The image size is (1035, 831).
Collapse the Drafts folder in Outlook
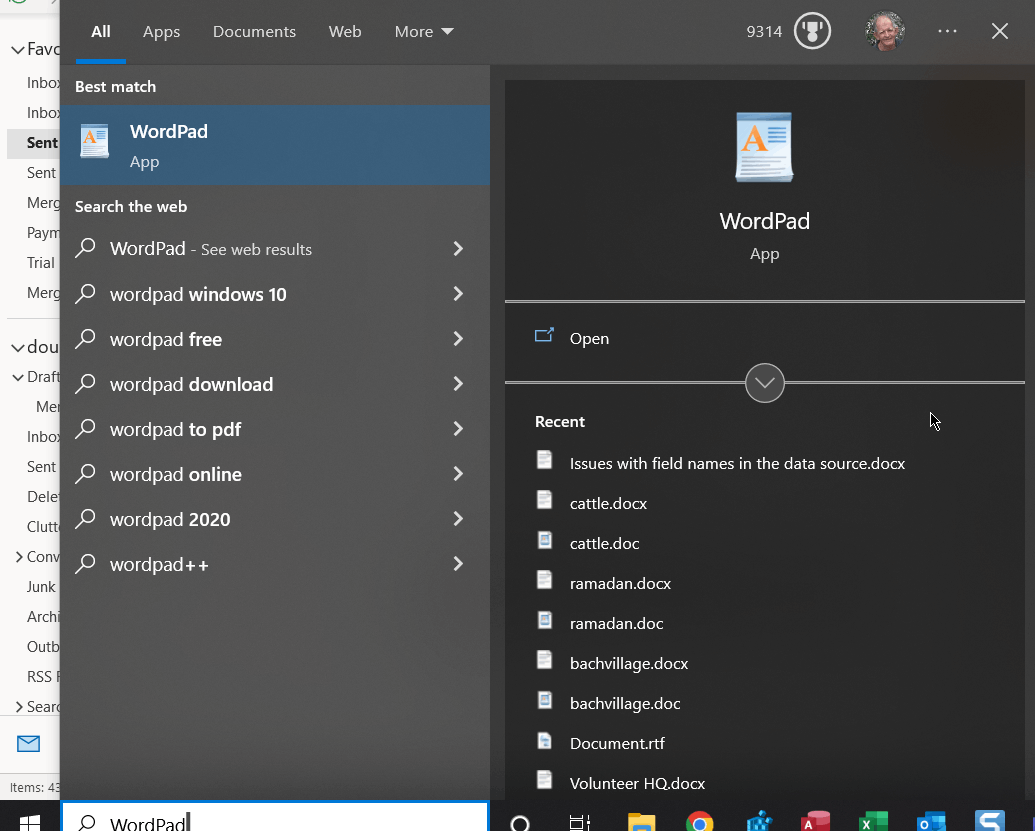point(18,378)
